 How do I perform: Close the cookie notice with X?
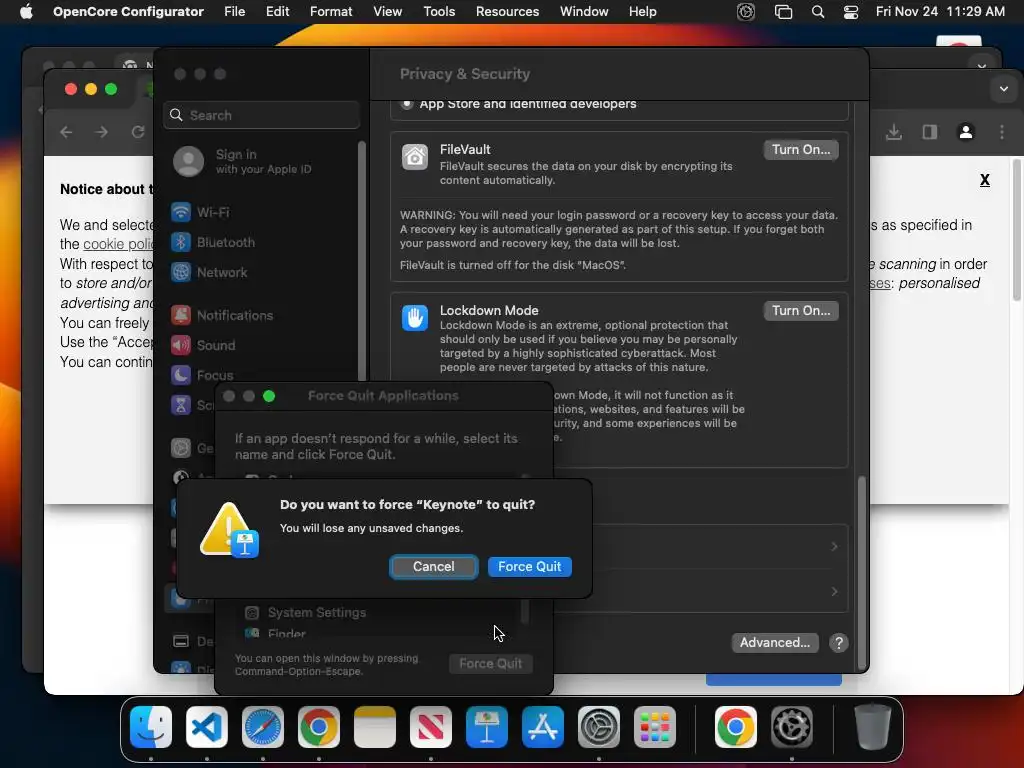coord(985,180)
